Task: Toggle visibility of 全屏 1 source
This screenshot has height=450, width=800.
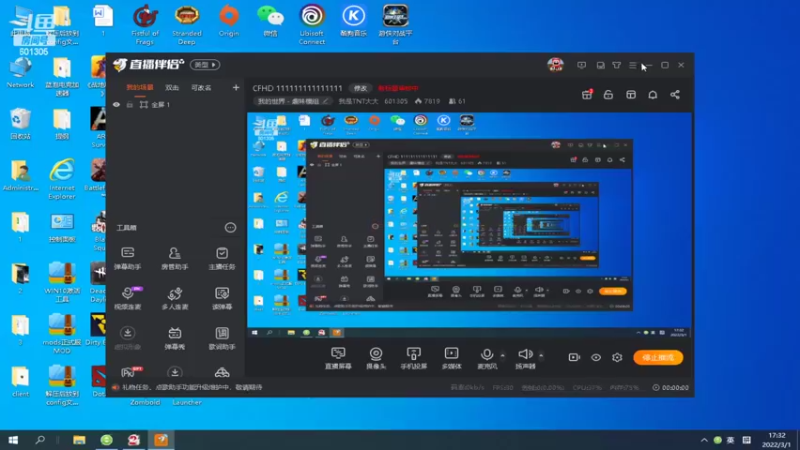Action: coord(116,105)
